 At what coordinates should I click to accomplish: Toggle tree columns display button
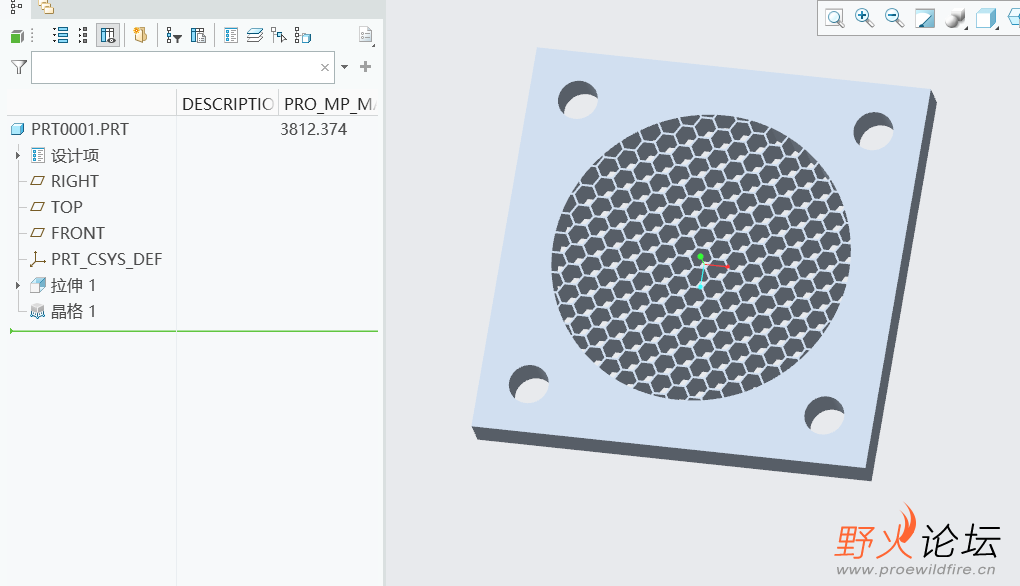click(x=108, y=35)
